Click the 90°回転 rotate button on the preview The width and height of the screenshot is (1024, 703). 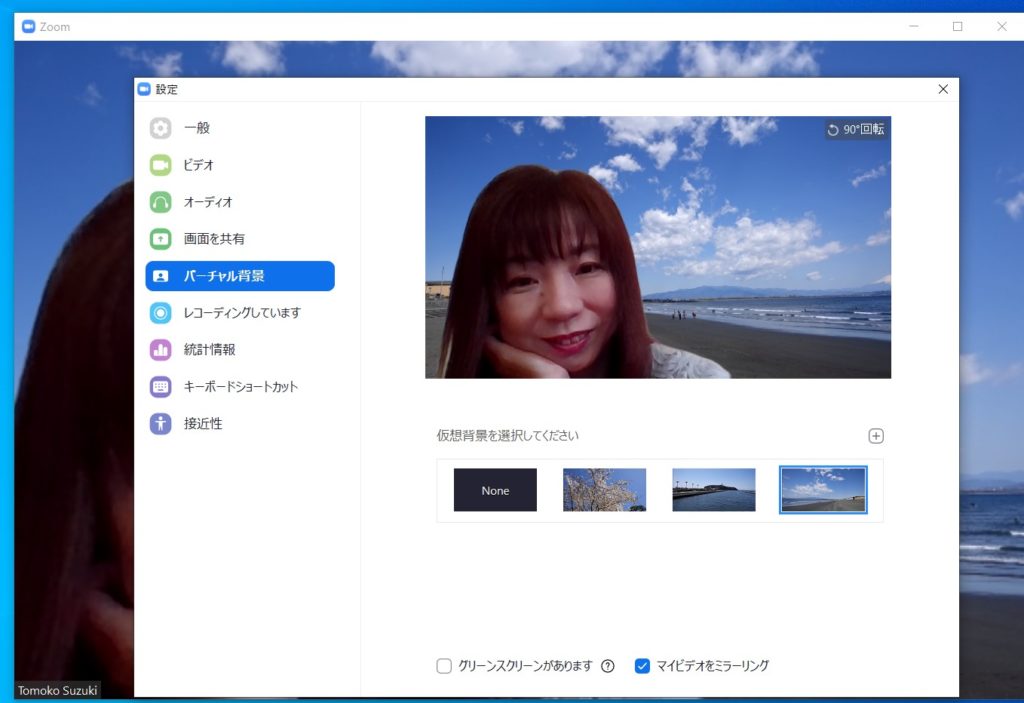[x=856, y=129]
